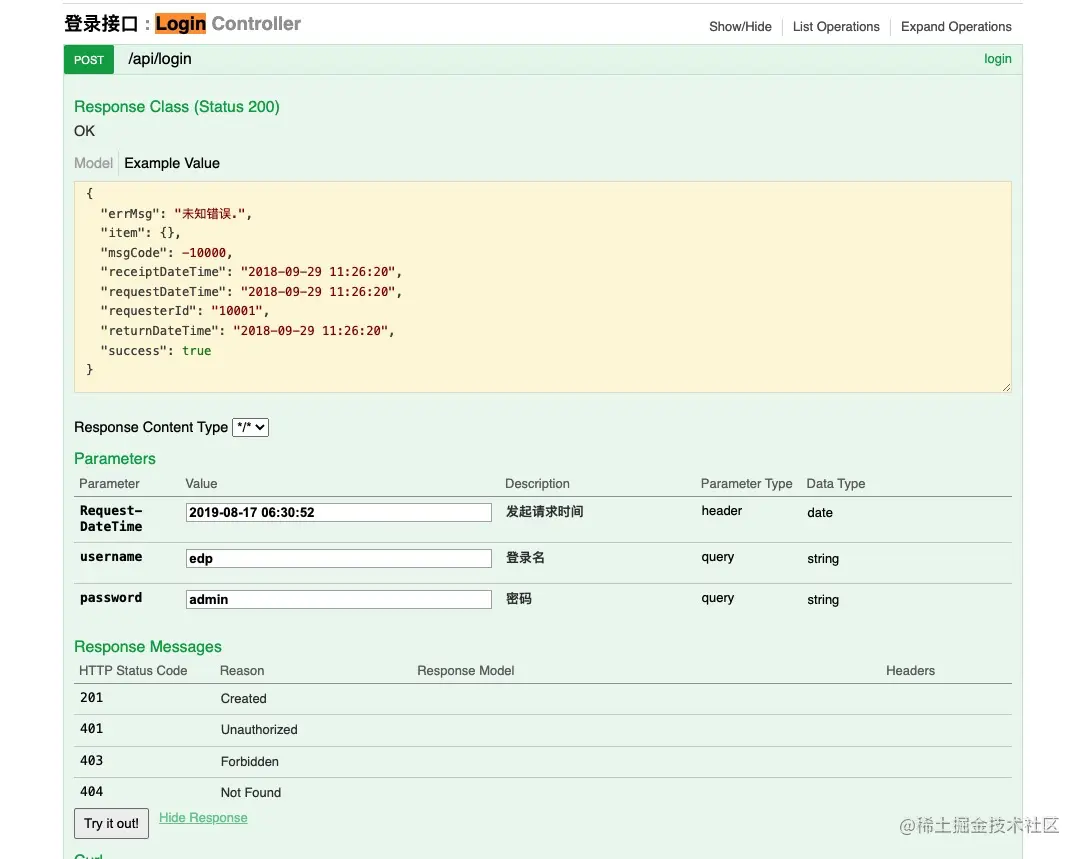Click the Forbidden reason text
Viewport: 1083px width, 859px height.
pyautogui.click(x=249, y=761)
